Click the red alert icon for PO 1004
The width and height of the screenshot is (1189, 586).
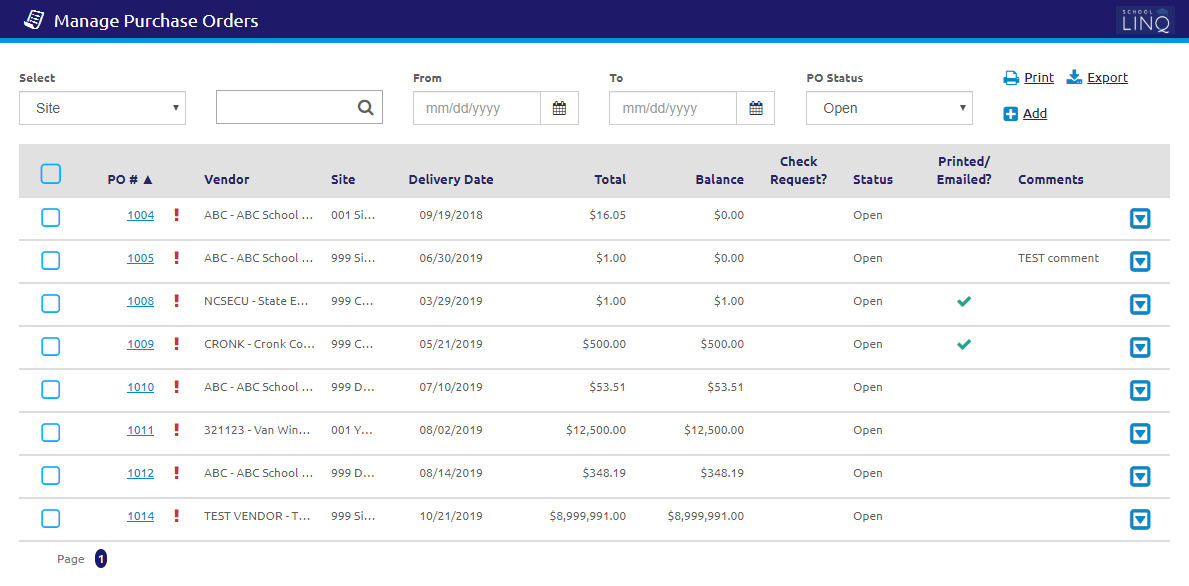coord(177,215)
